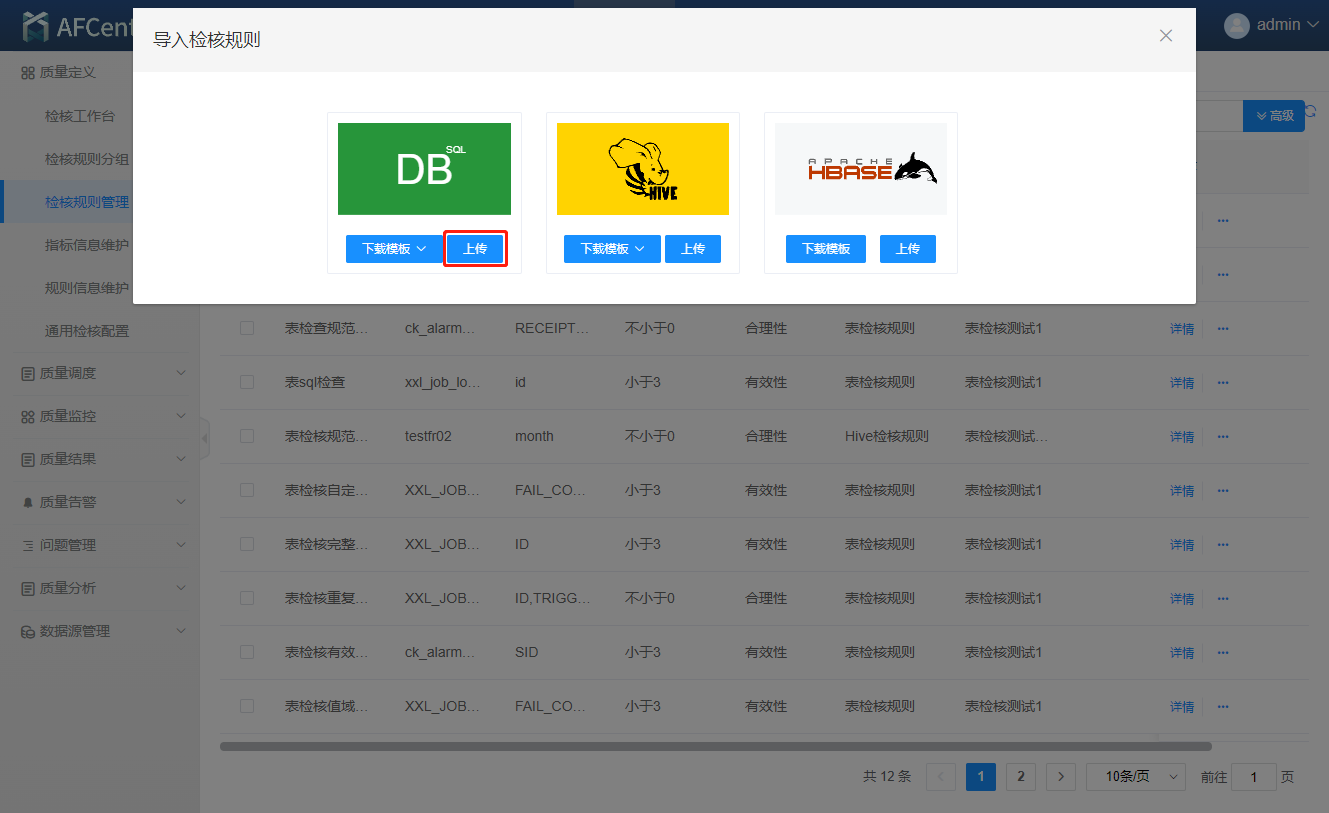Click the admin user avatar icon
Viewport: 1329px width, 813px height.
[1237, 25]
